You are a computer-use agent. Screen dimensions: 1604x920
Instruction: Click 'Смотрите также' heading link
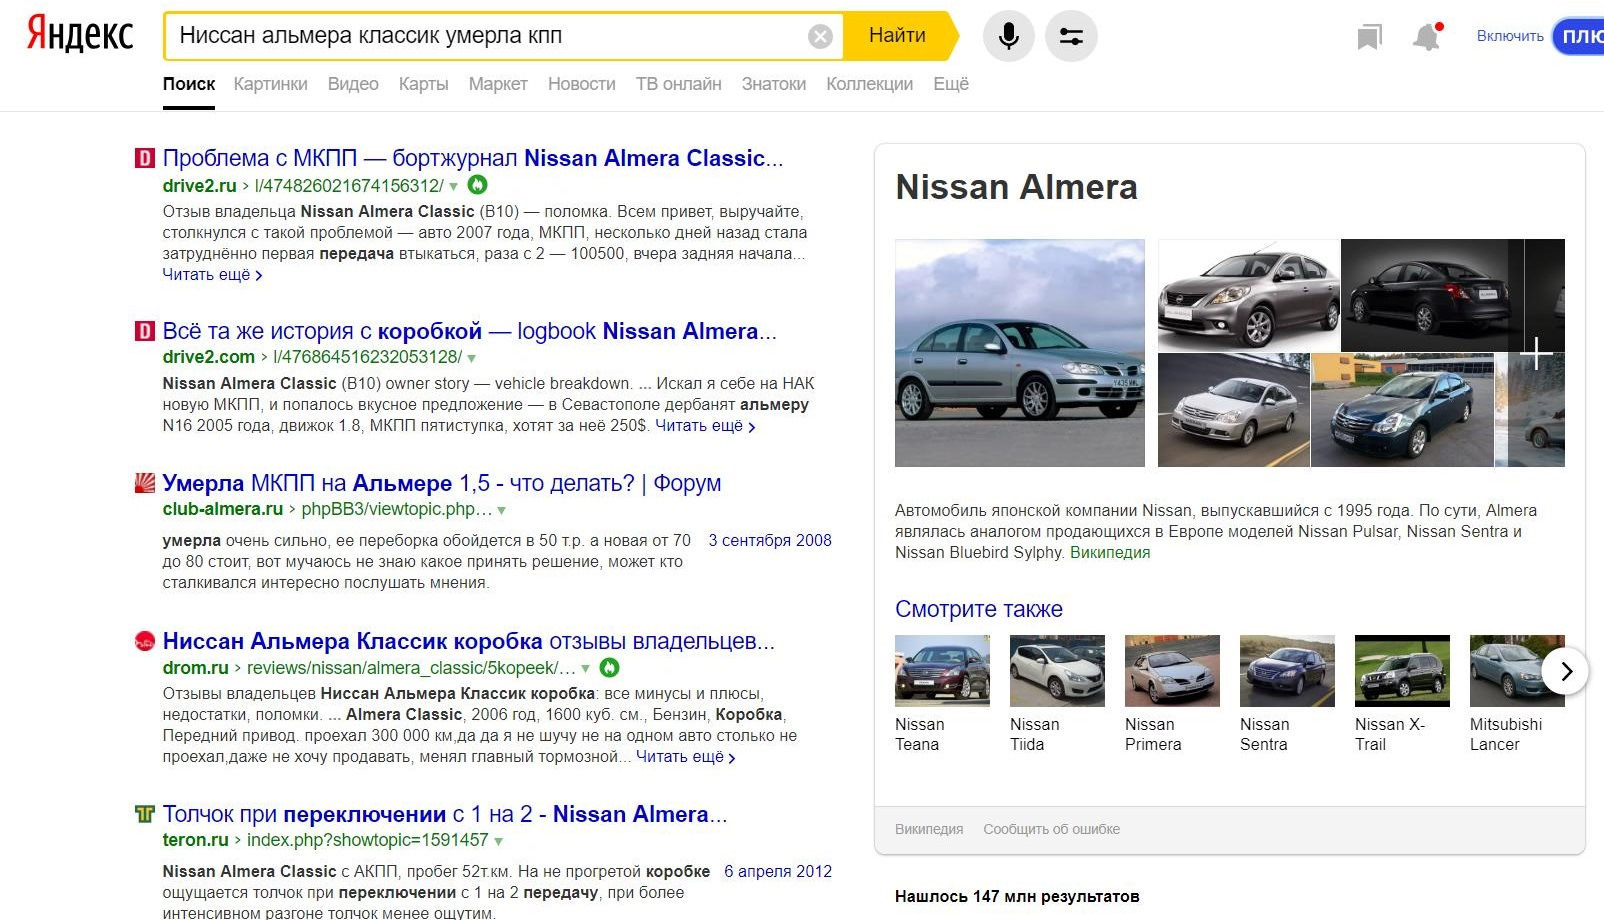point(979,609)
